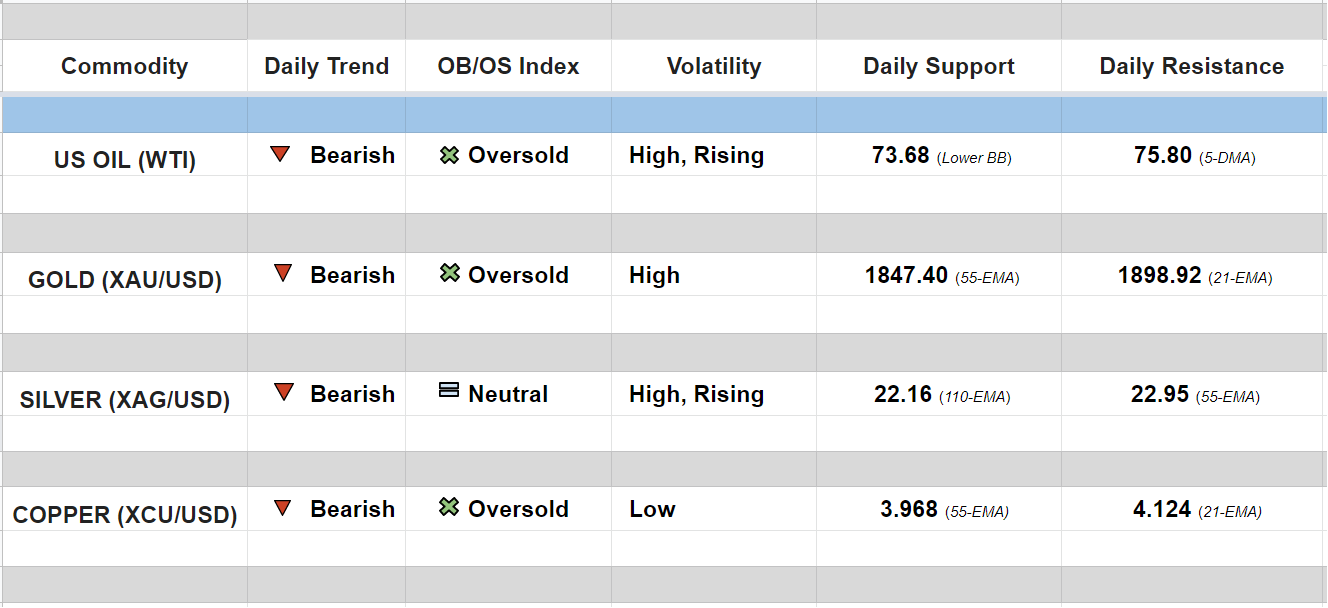Click the green oversold X icon for COPPER
Image resolution: width=1328 pixels, height=608 pixels.
tap(449, 507)
